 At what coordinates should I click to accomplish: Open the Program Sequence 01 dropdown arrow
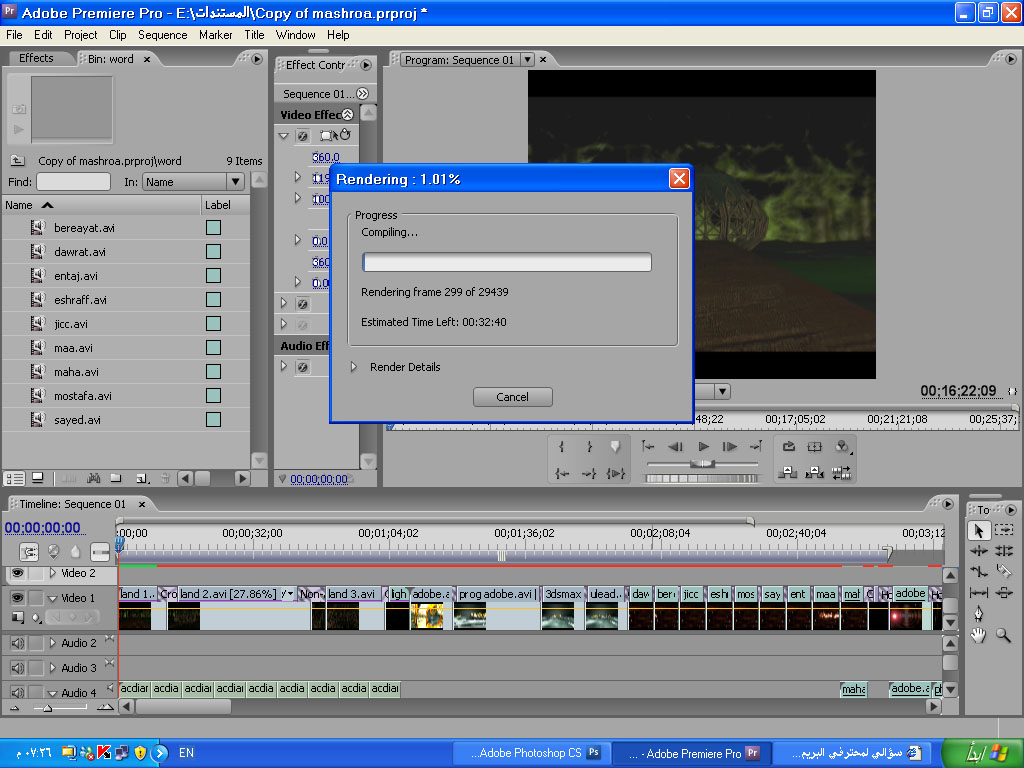click(528, 60)
